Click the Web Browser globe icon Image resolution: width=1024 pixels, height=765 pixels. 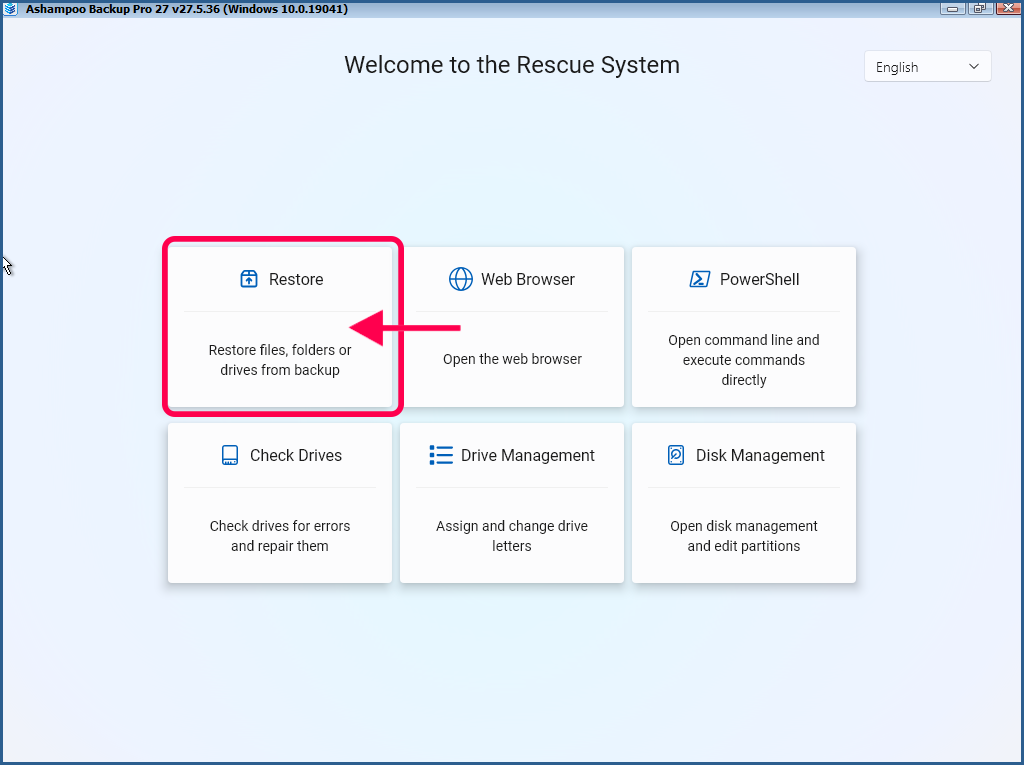(x=460, y=279)
